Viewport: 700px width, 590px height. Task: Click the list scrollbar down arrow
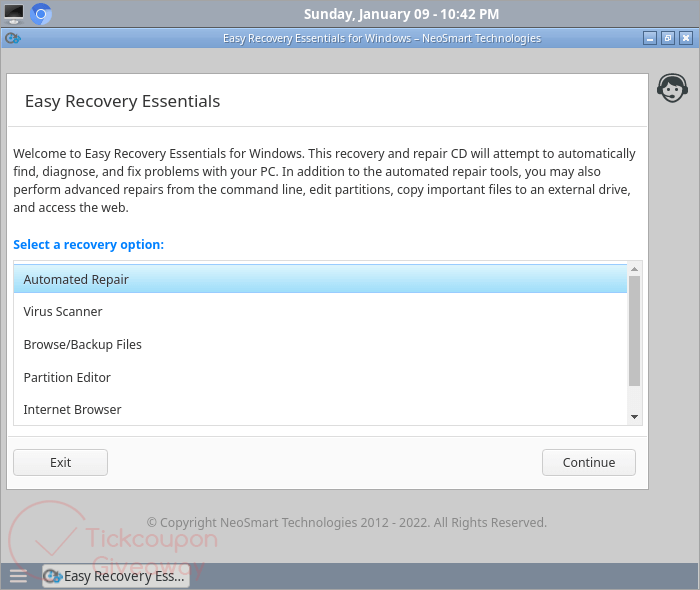click(634, 417)
